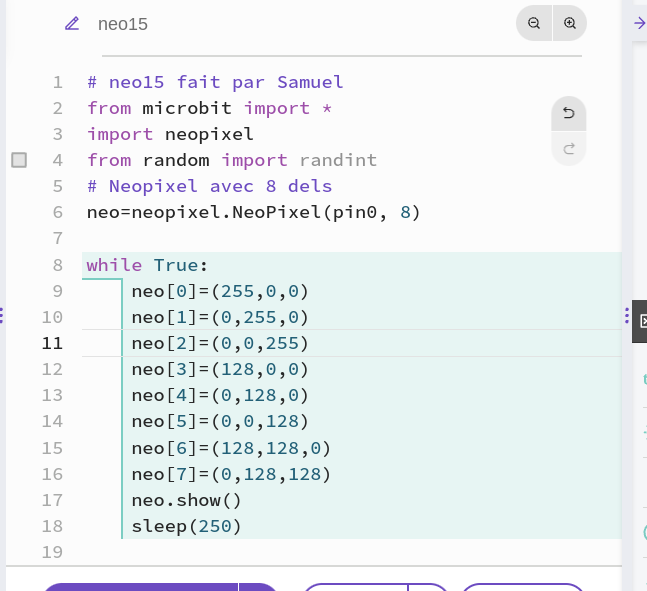647x591 pixels.
Task: Click the left sidebar grip dots handle
Action: click(2, 315)
